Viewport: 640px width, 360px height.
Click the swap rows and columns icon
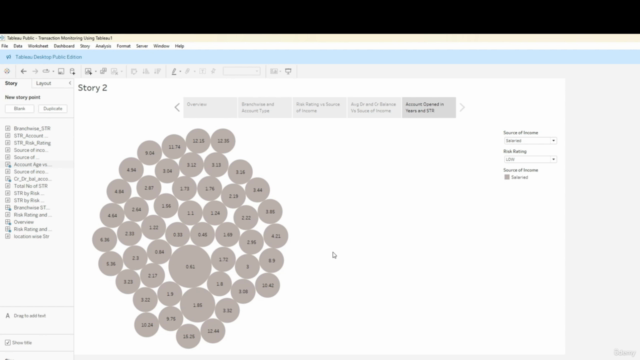pos(134,71)
